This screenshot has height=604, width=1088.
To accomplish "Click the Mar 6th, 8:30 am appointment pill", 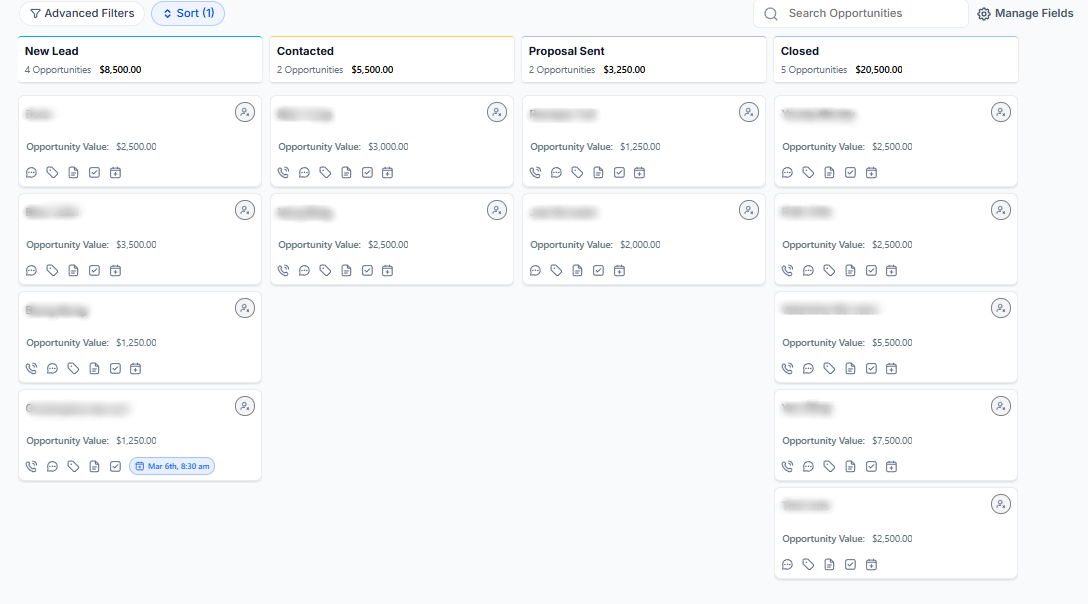I will (x=172, y=466).
